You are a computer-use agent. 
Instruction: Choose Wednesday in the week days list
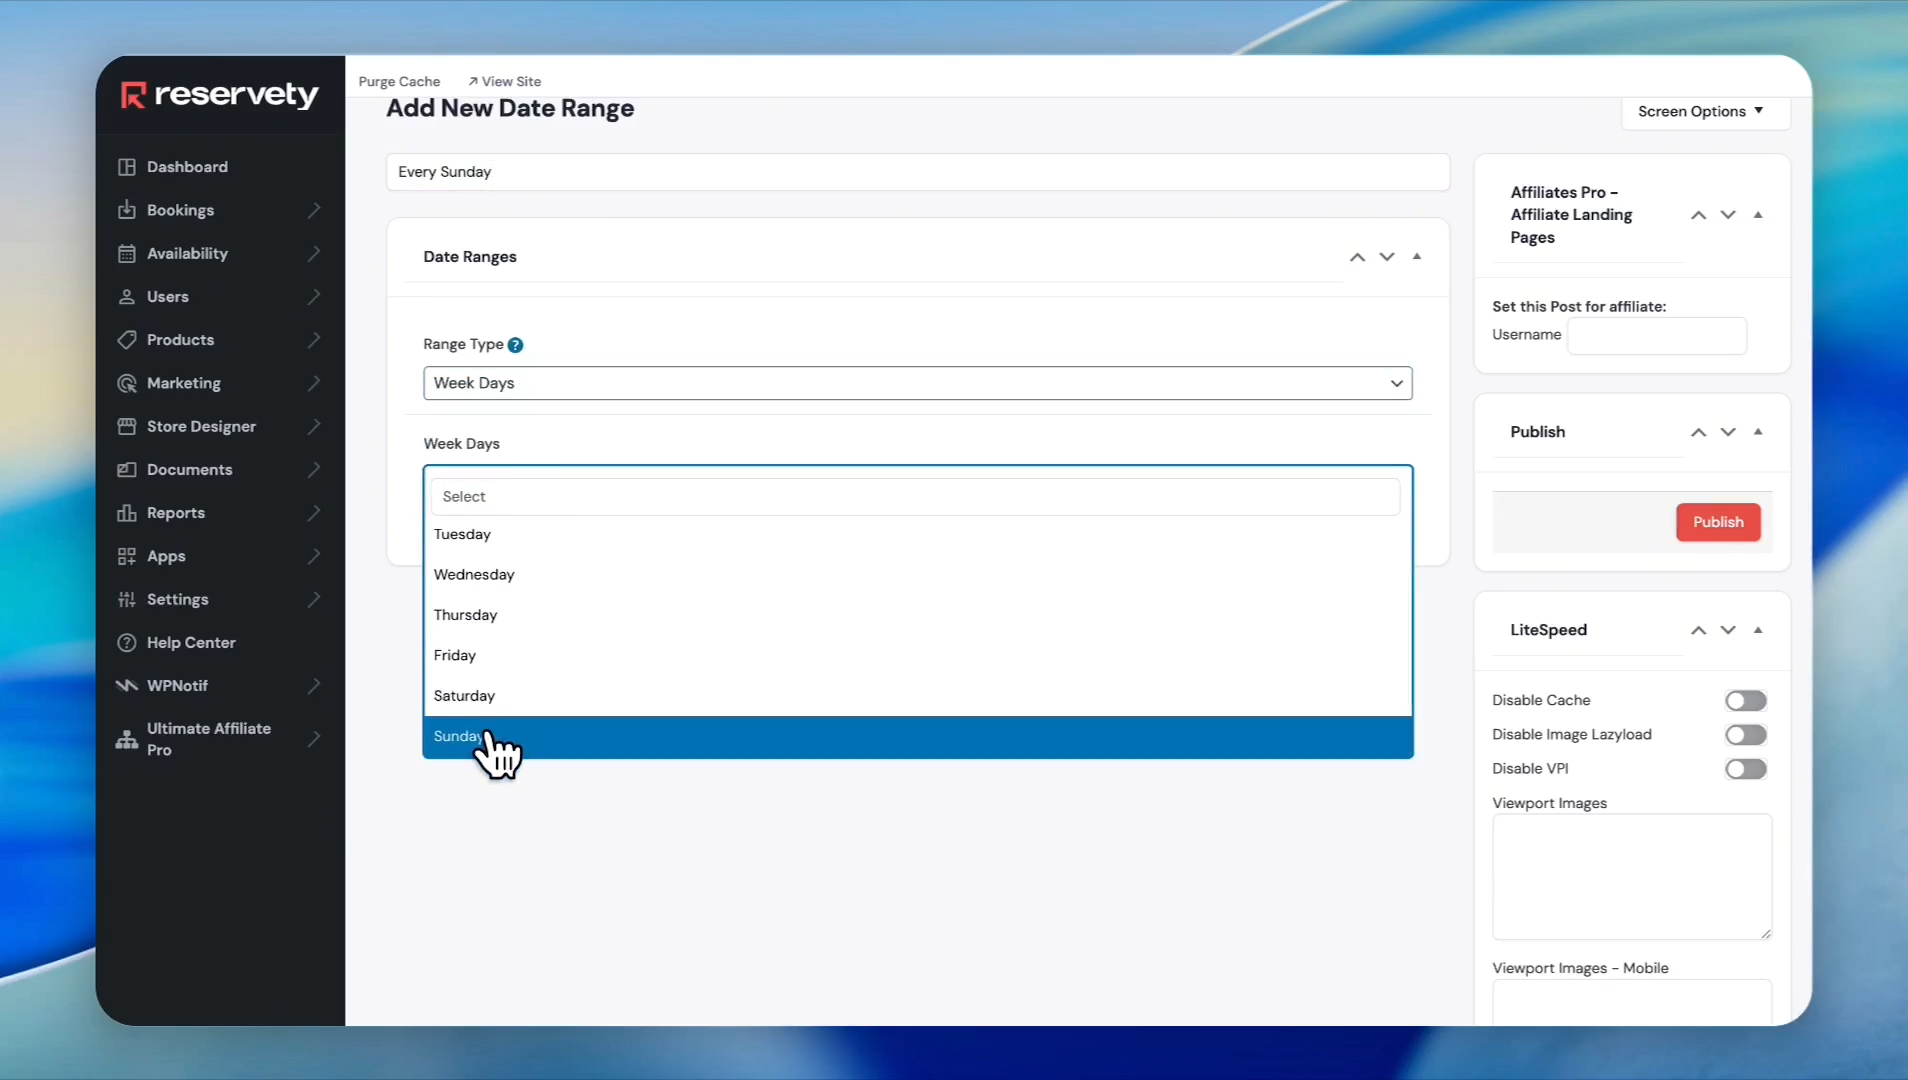pos(474,575)
